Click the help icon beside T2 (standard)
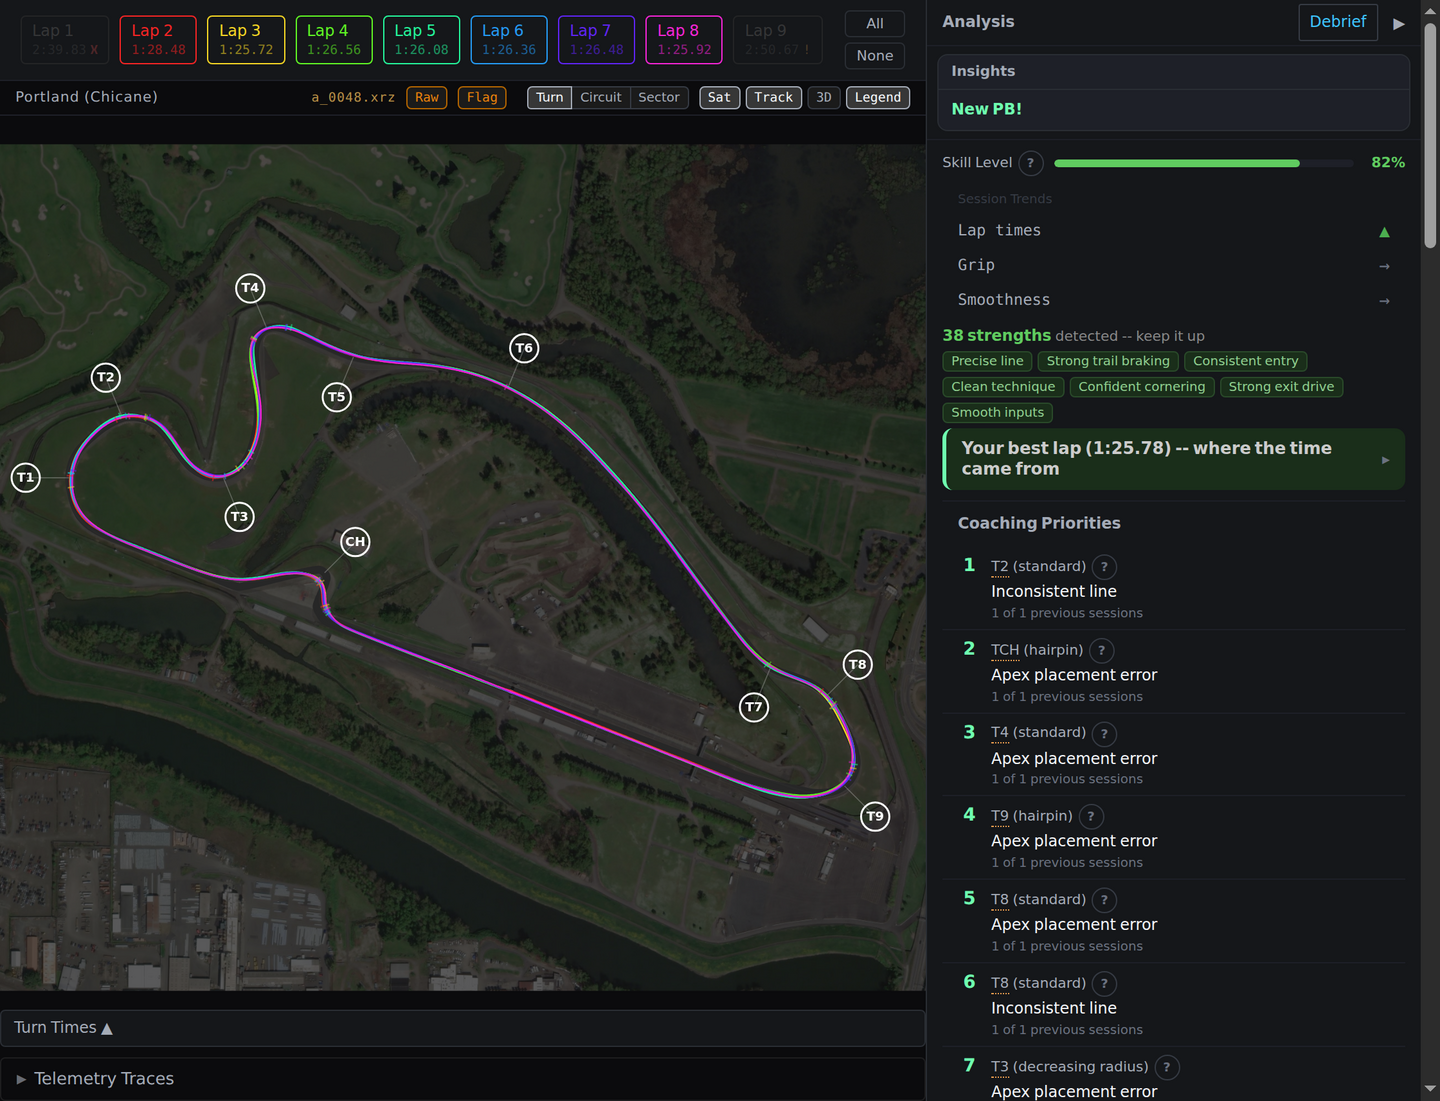1440x1101 pixels. (1103, 566)
